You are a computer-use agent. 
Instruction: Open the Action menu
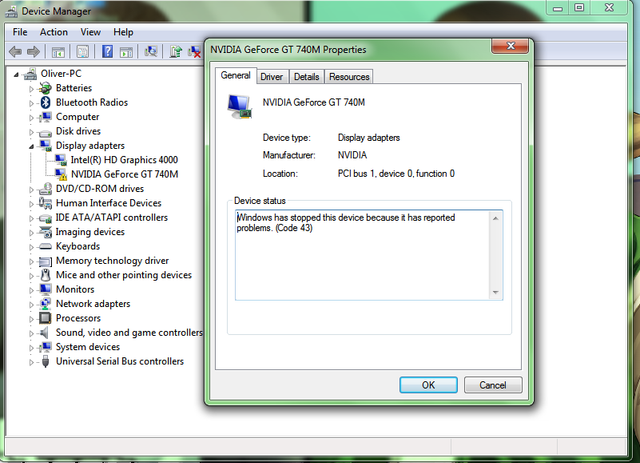(53, 32)
